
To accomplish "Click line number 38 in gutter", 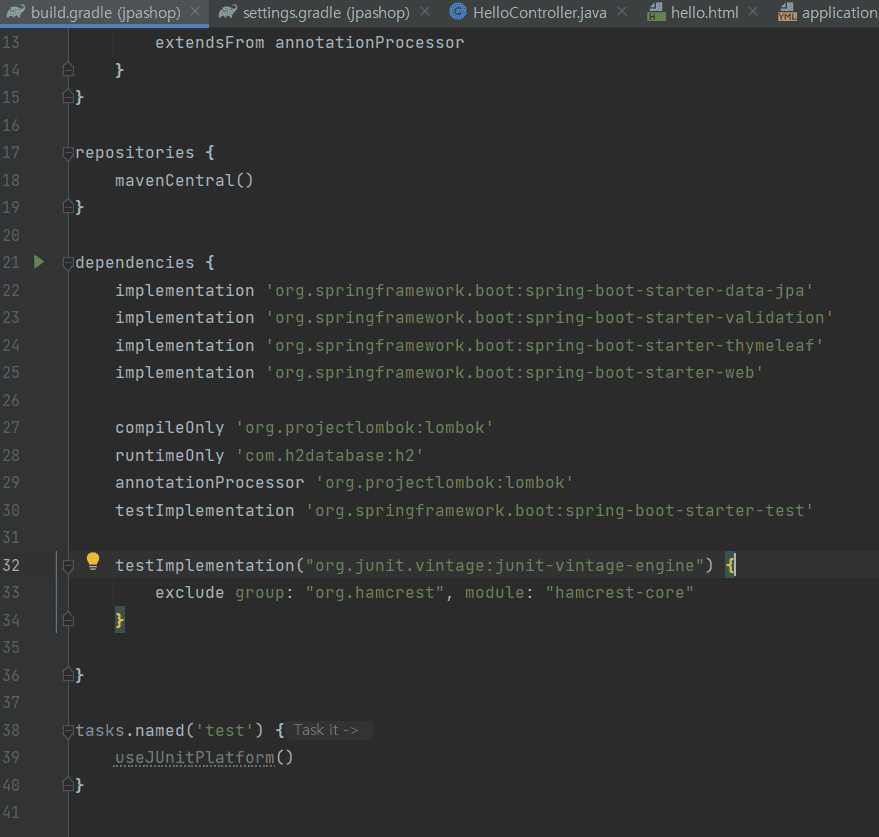I will coord(11,730).
